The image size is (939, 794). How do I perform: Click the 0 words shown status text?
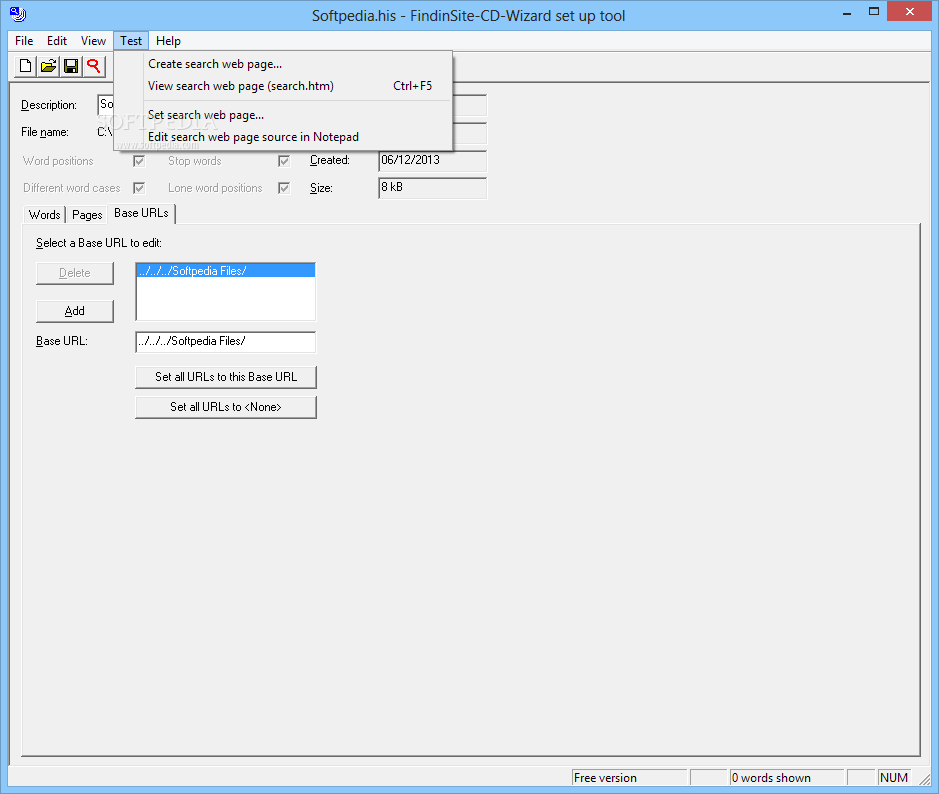(x=771, y=778)
